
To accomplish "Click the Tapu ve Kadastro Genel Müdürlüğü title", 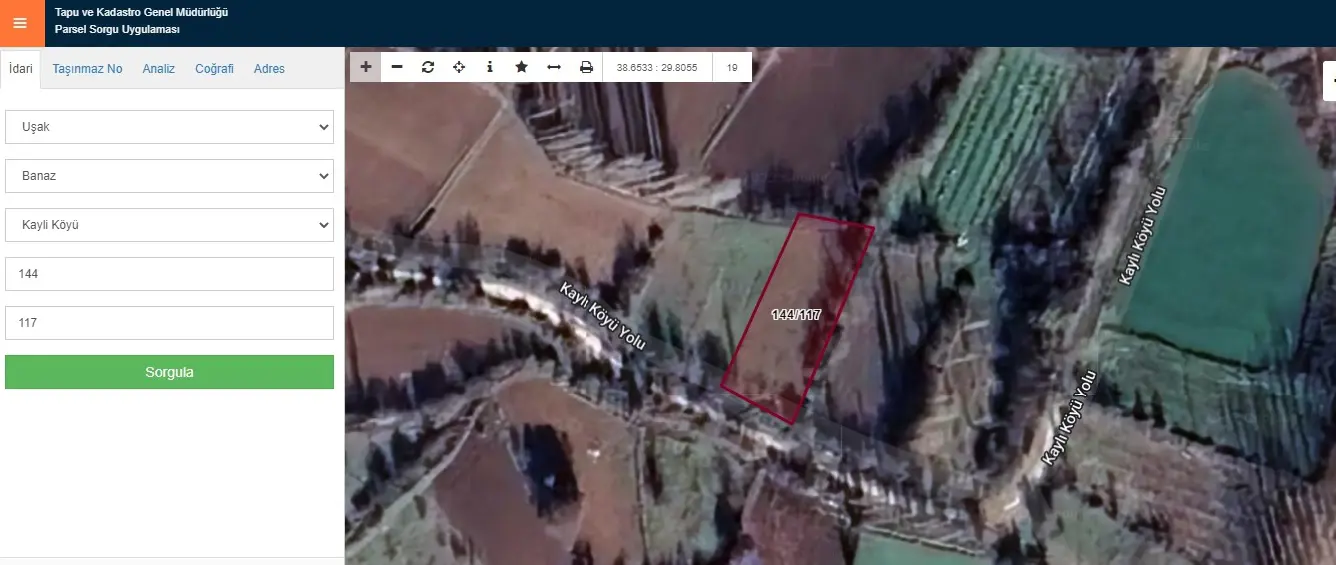I will [141, 13].
